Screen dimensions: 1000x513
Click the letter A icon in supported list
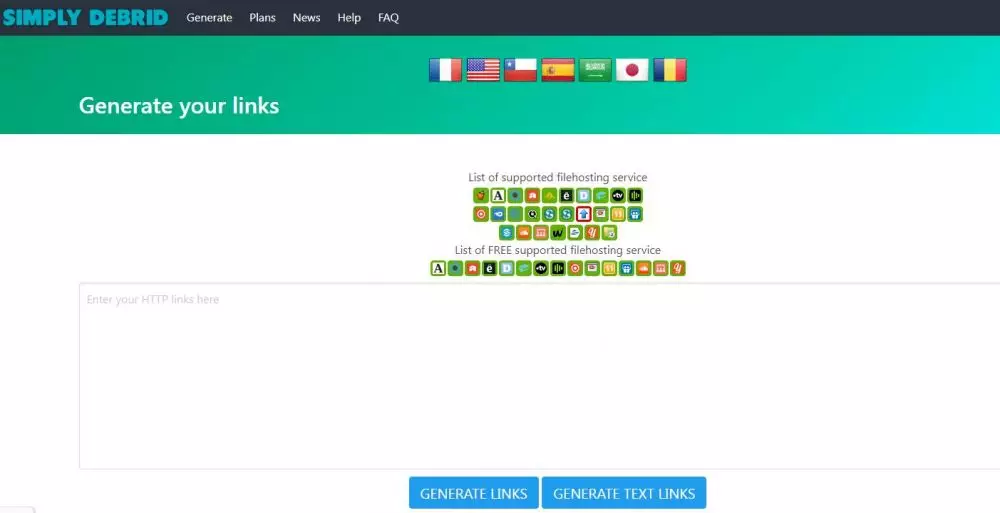click(x=498, y=195)
